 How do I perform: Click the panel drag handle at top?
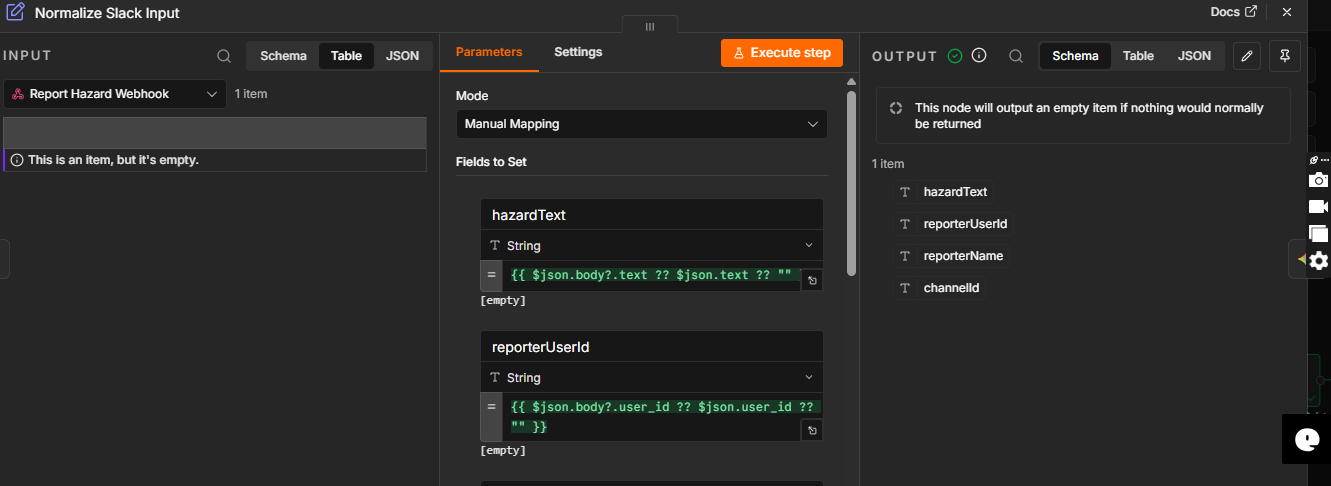650,26
